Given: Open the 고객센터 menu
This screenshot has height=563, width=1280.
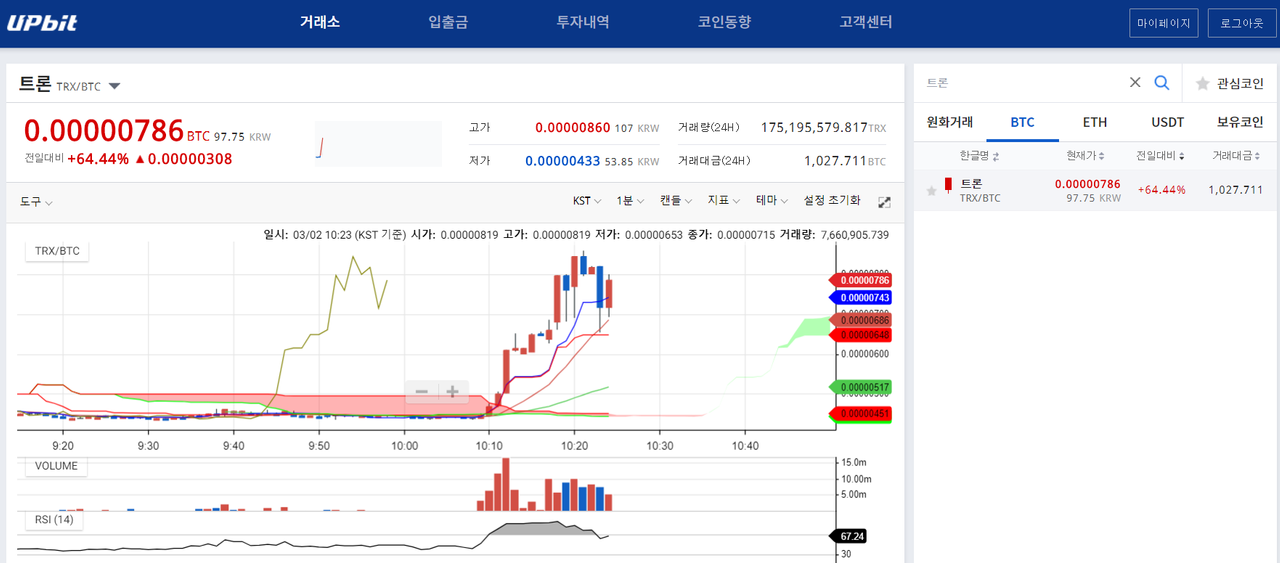Looking at the screenshot, I should pos(866,22).
